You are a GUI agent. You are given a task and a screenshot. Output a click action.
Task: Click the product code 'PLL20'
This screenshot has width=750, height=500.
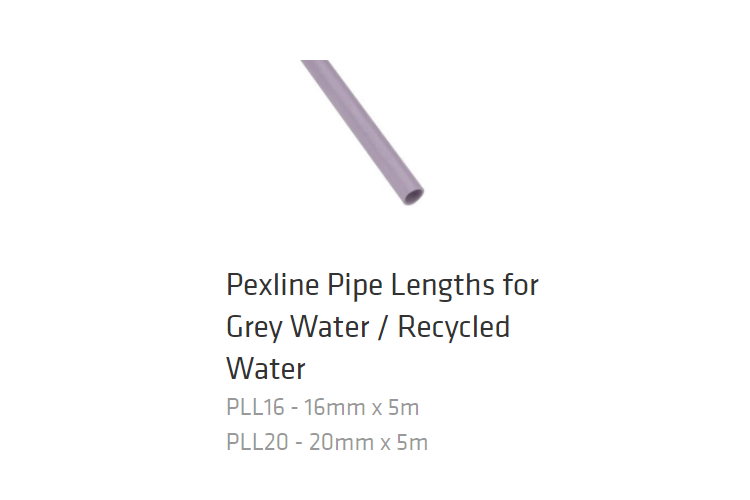point(257,442)
